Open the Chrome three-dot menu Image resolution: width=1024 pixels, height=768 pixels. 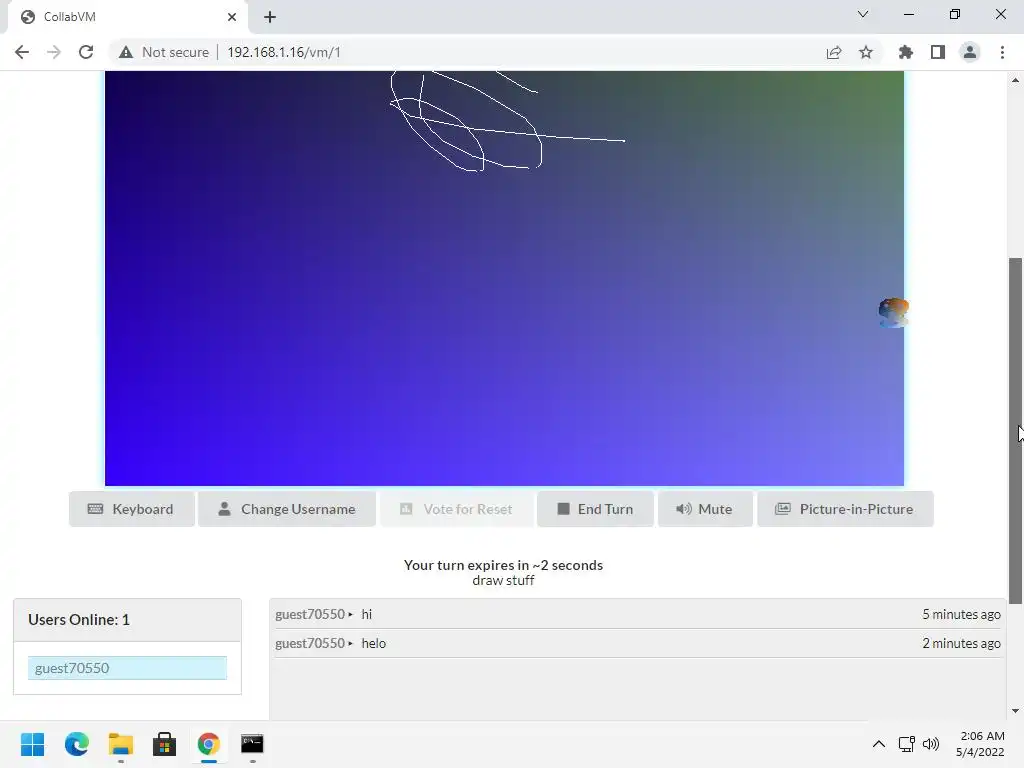click(1002, 52)
